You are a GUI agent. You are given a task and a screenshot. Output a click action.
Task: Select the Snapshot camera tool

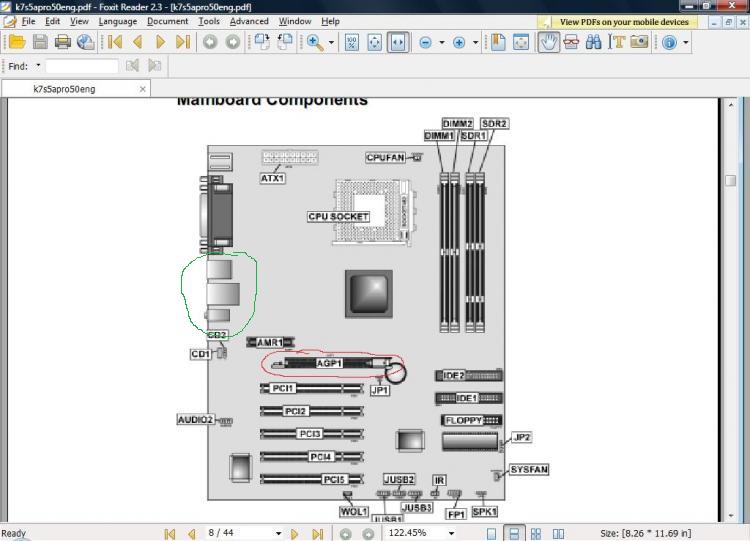(639, 42)
